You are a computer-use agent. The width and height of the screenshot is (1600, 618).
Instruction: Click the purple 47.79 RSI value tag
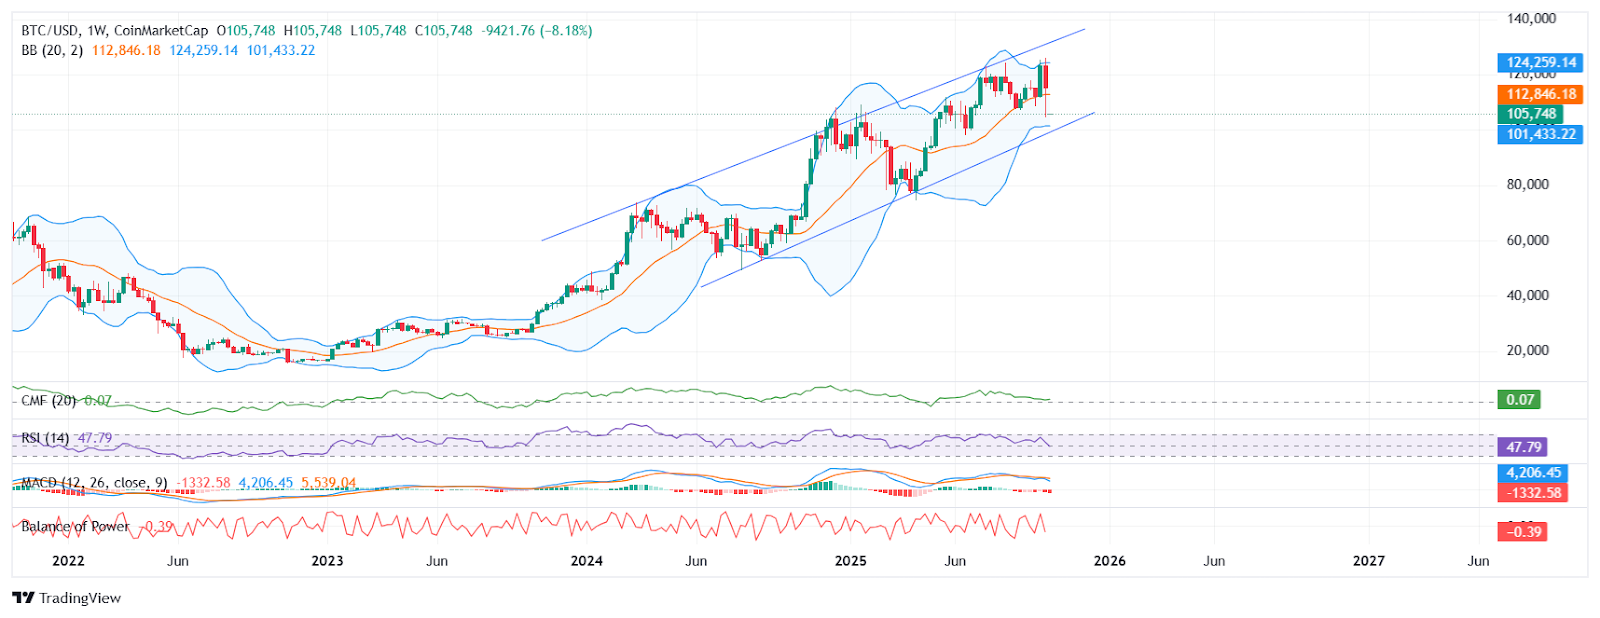[1519, 447]
